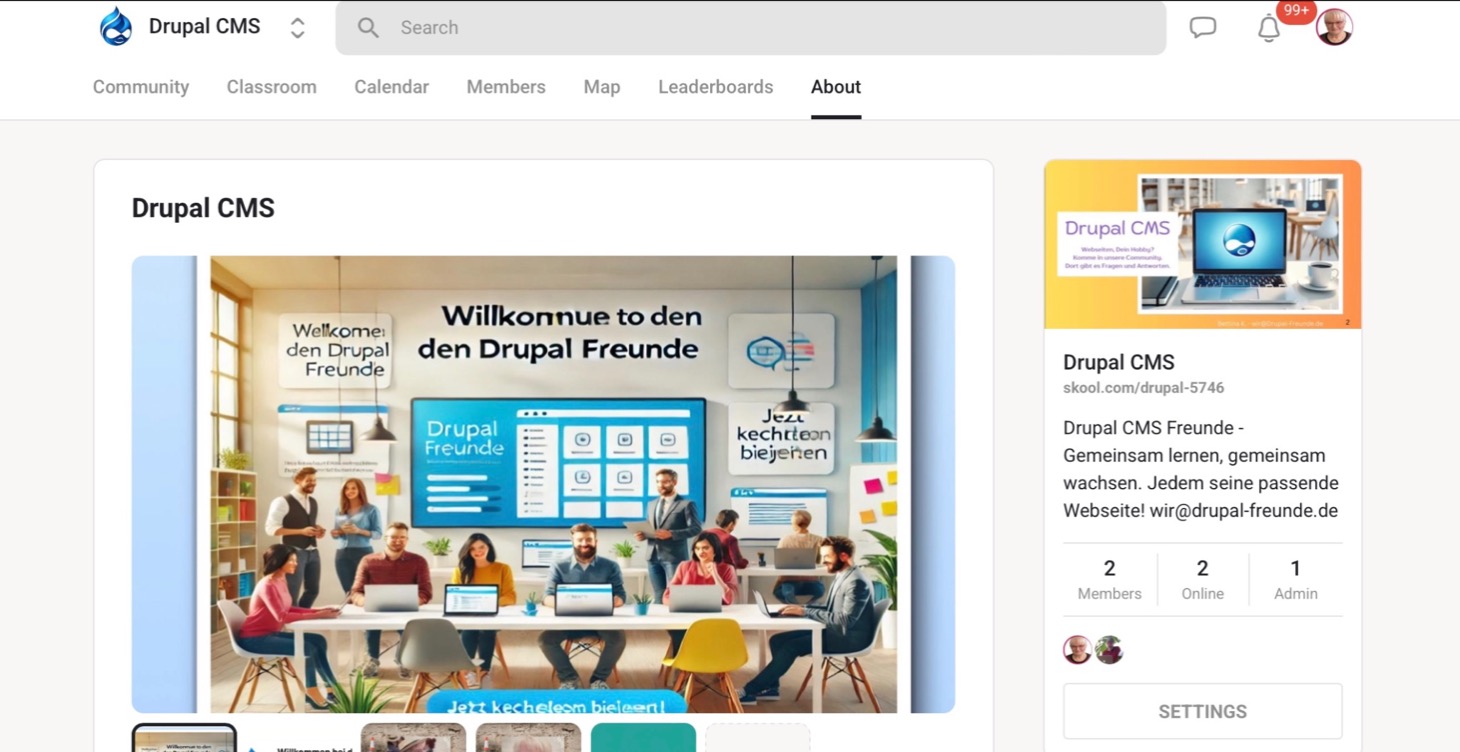Open the profile avatar menu
Viewport: 1460px width, 752px height.
pos(1334,27)
